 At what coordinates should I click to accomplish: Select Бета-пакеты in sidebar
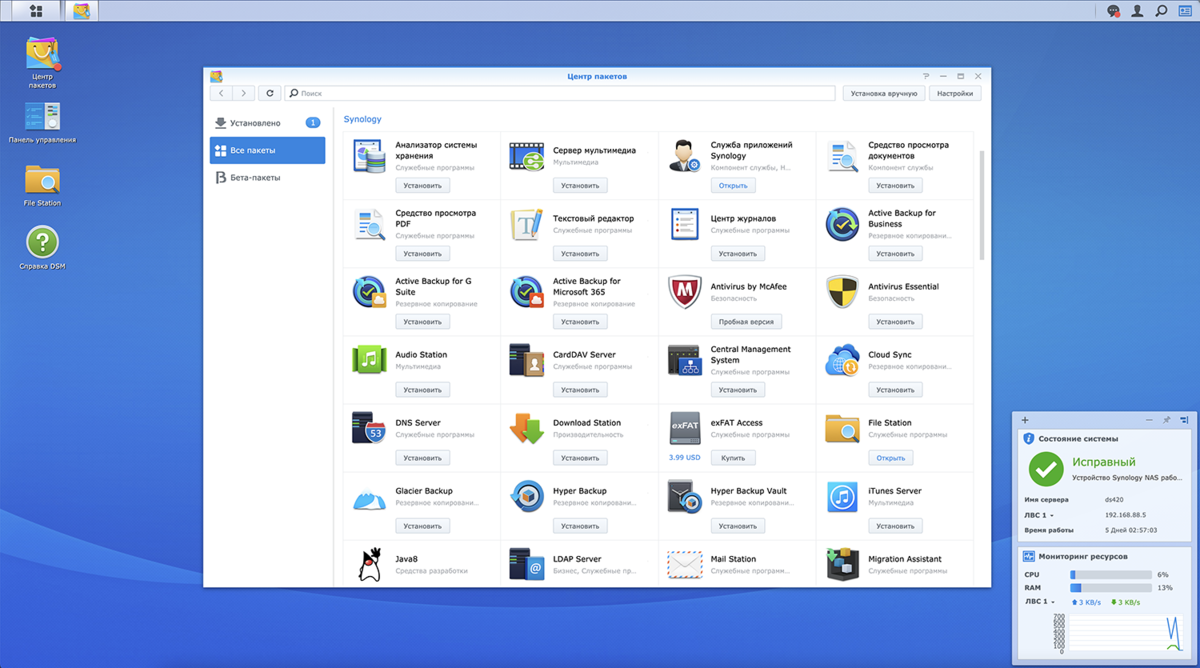point(267,177)
